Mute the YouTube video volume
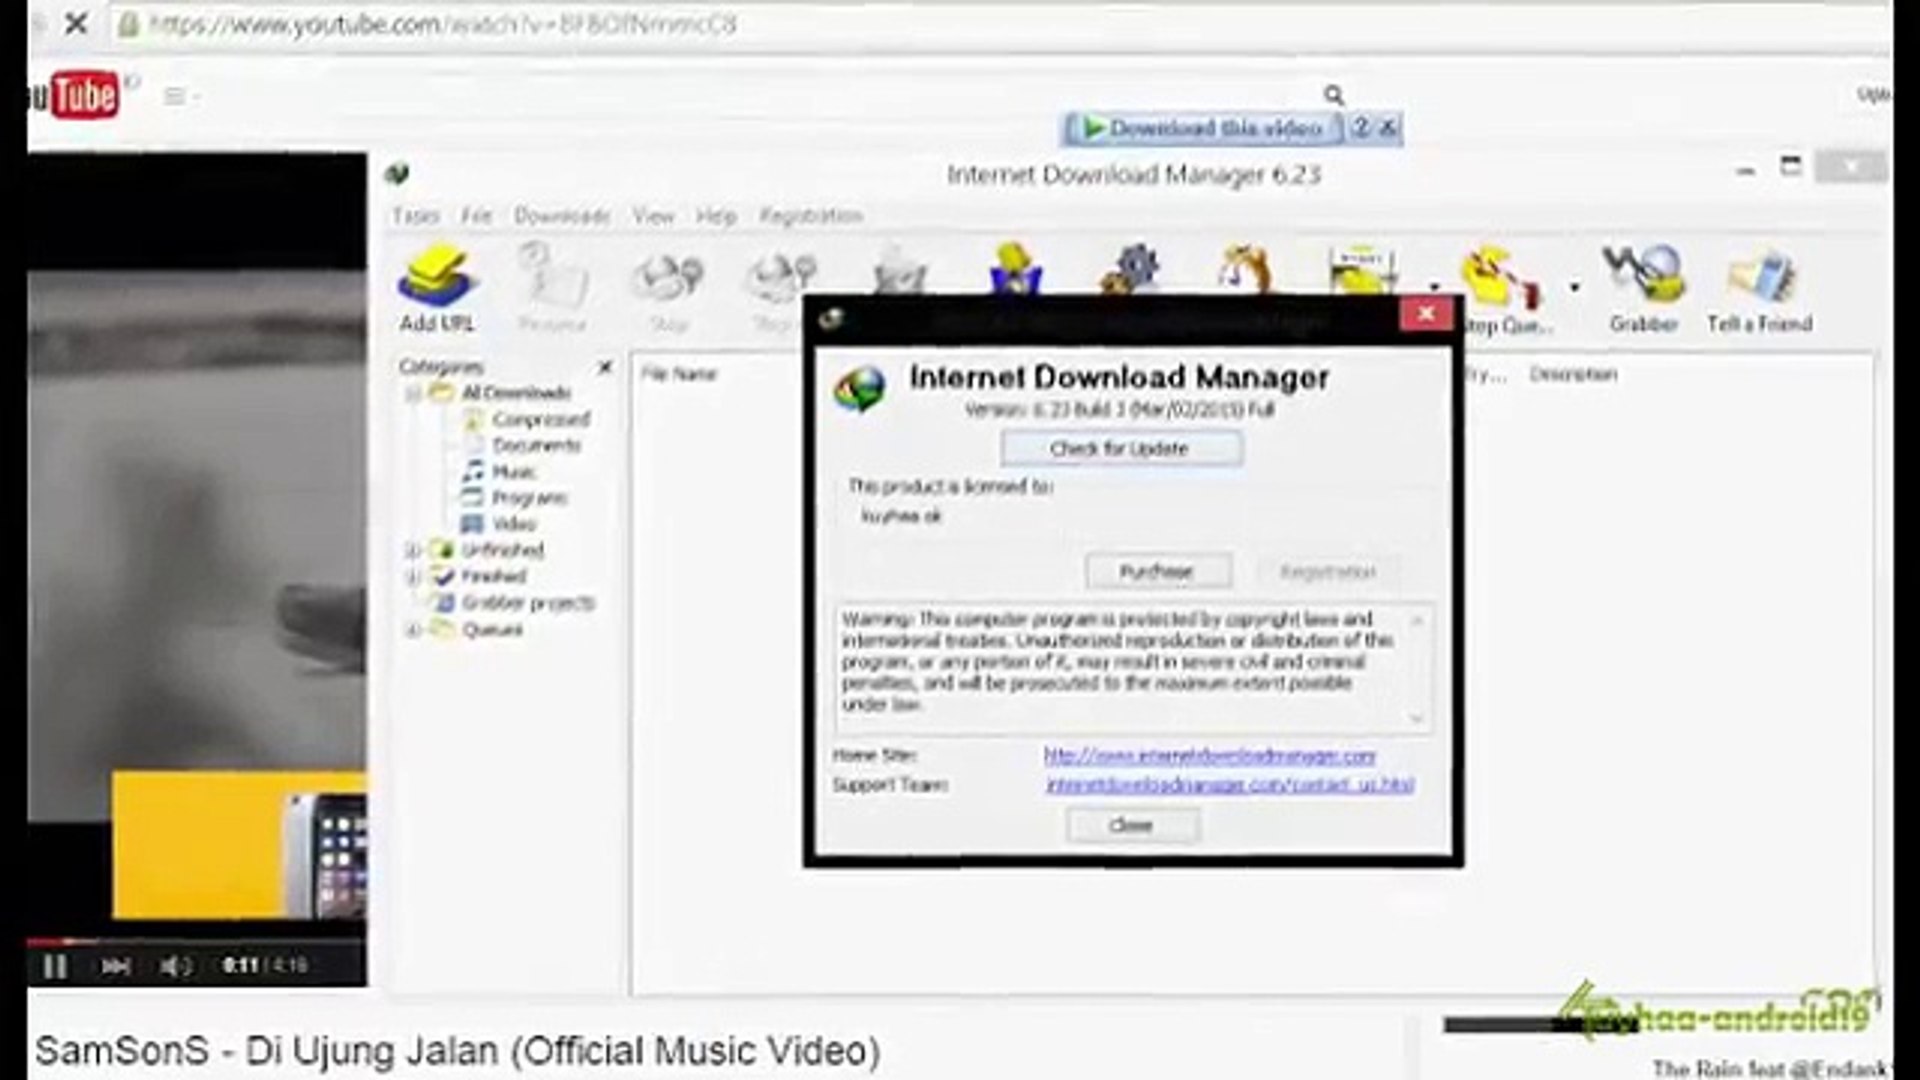 point(175,966)
